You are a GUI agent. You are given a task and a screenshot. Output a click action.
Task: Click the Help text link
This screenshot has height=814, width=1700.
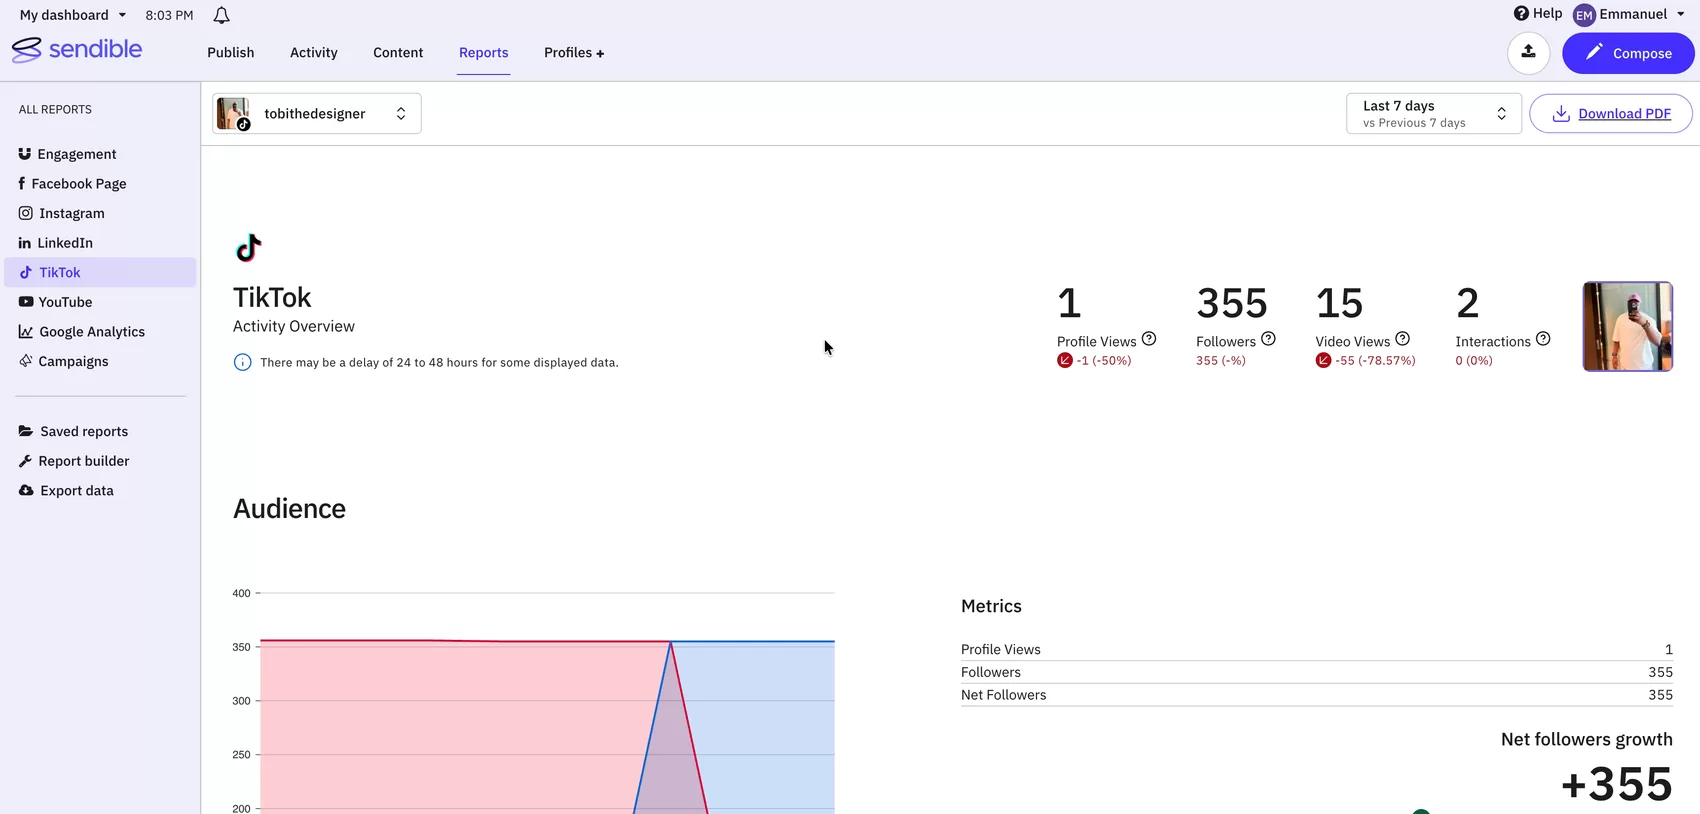point(1547,13)
